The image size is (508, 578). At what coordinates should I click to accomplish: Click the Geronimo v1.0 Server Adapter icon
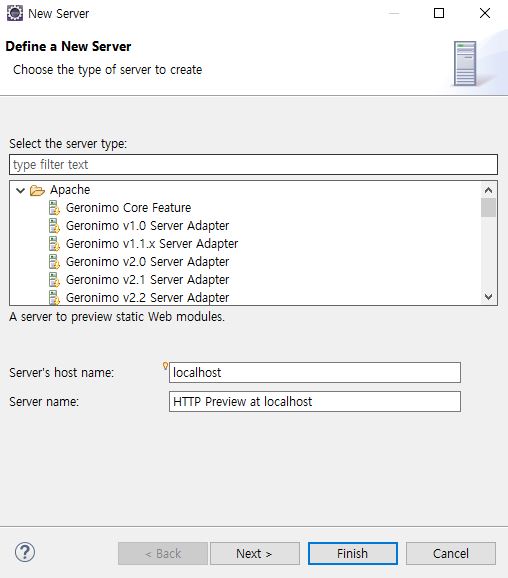(54, 226)
